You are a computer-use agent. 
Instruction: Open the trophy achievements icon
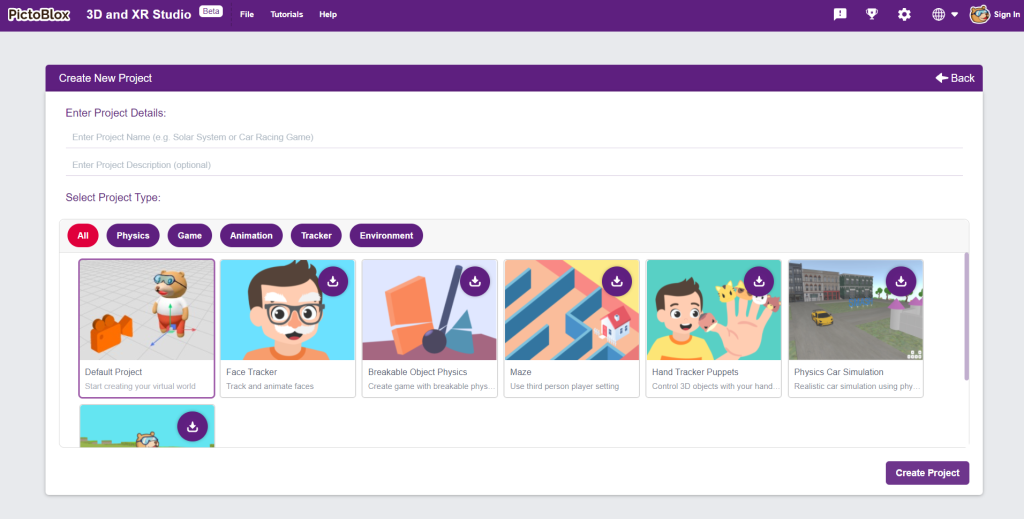click(871, 14)
